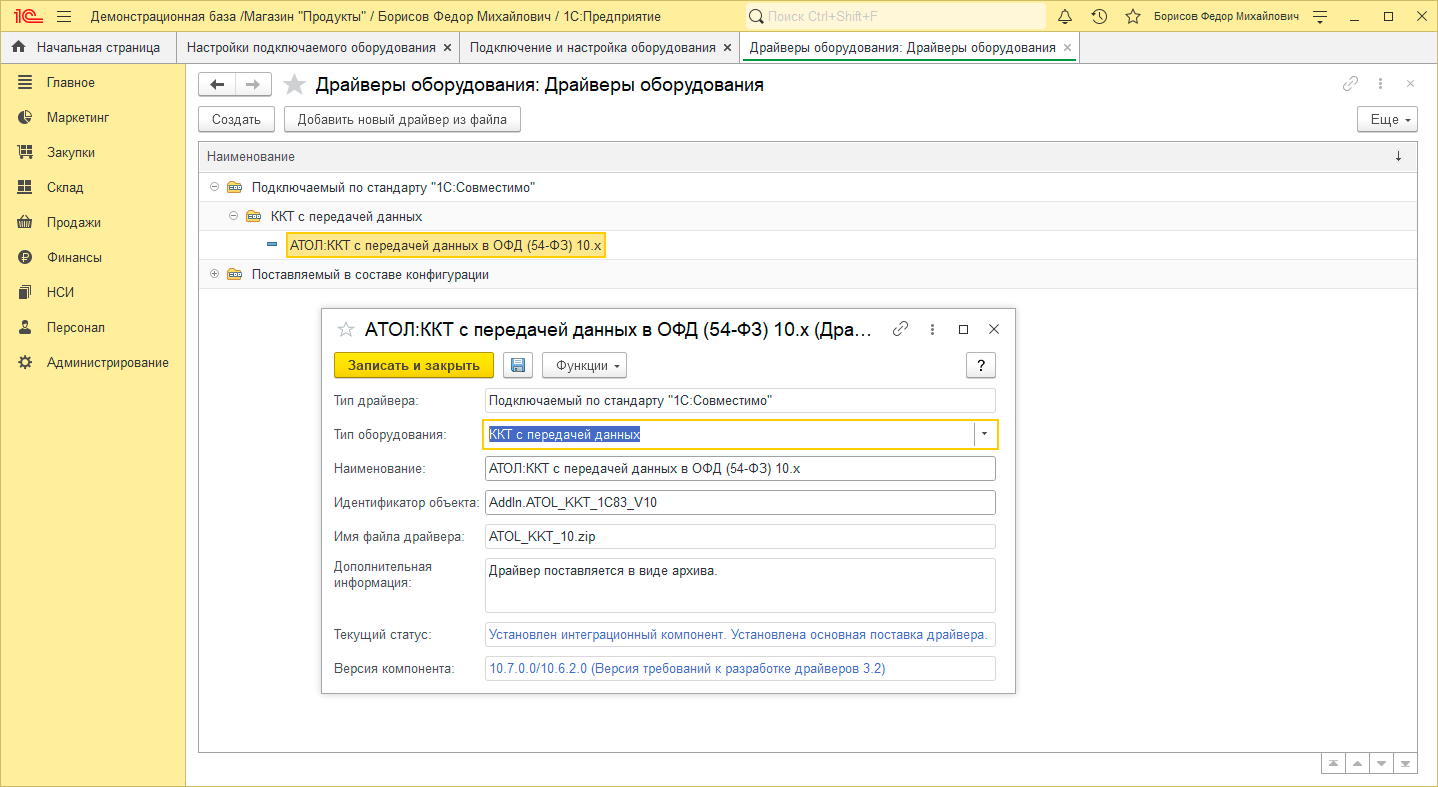1438x787 pixels.
Task: Collapse the "Подключаемый по стандарту" group
Action: click(214, 187)
